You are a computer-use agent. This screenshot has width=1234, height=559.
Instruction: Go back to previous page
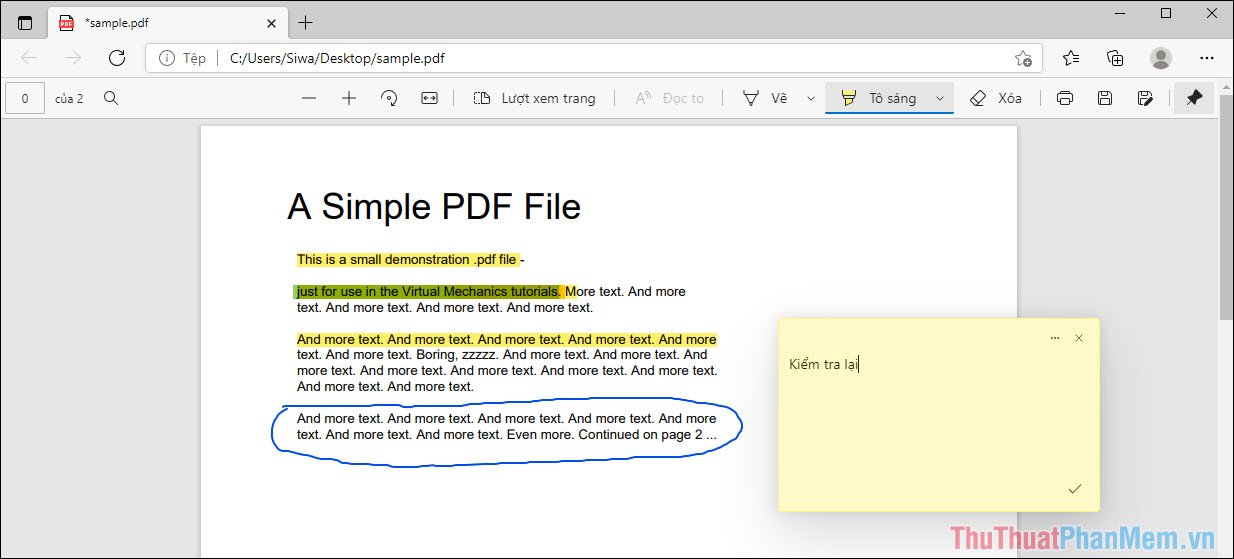[x=29, y=58]
